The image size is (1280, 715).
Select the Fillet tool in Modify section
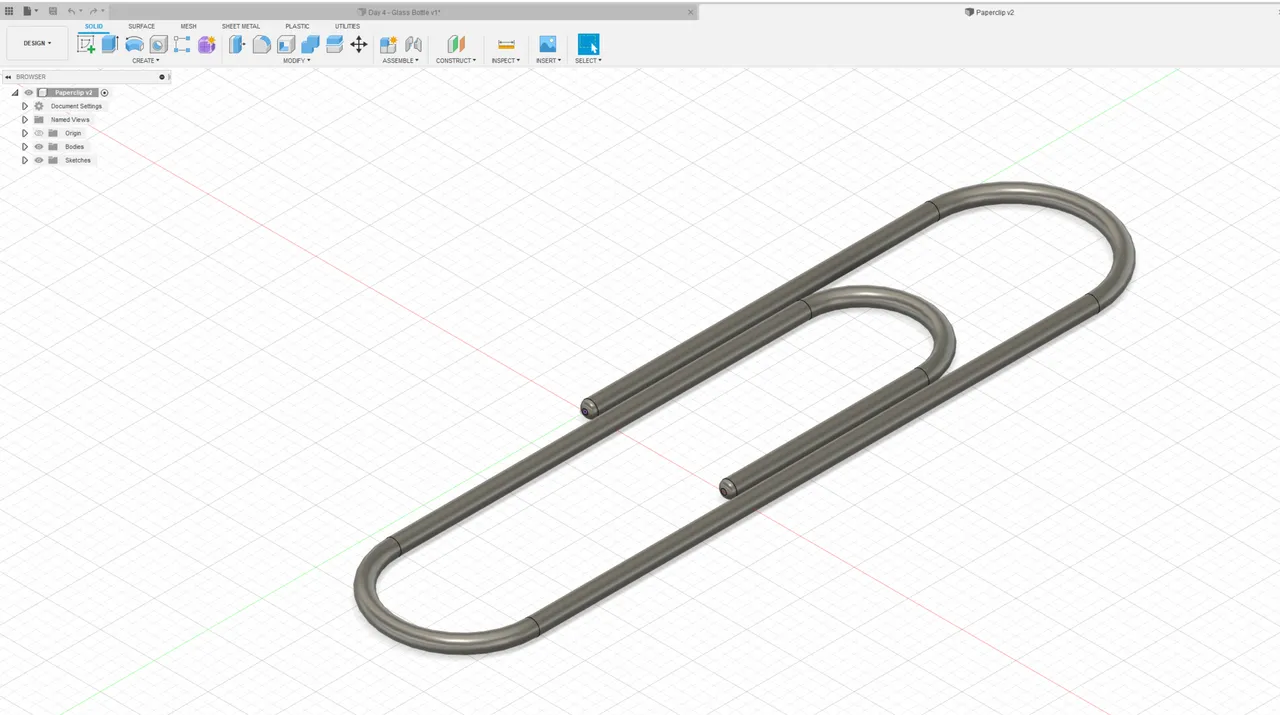pos(261,44)
